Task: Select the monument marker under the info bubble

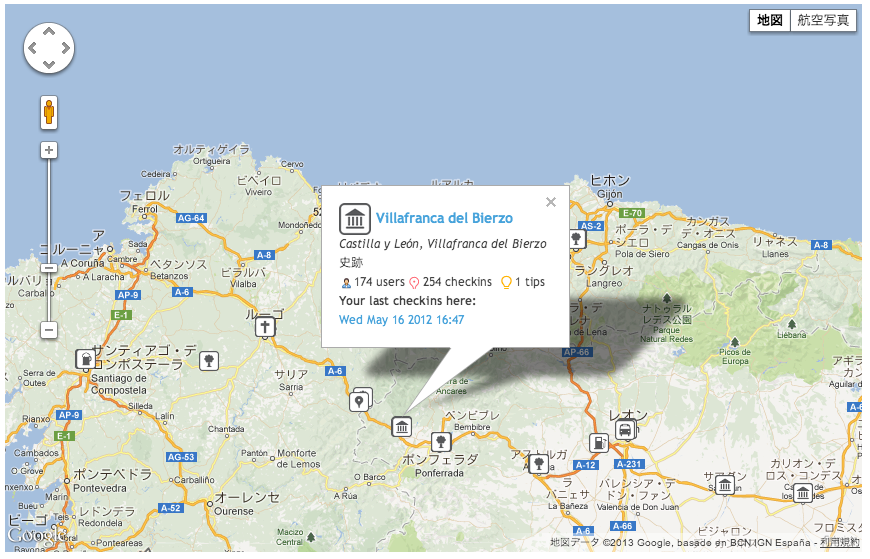Action: coord(402,426)
